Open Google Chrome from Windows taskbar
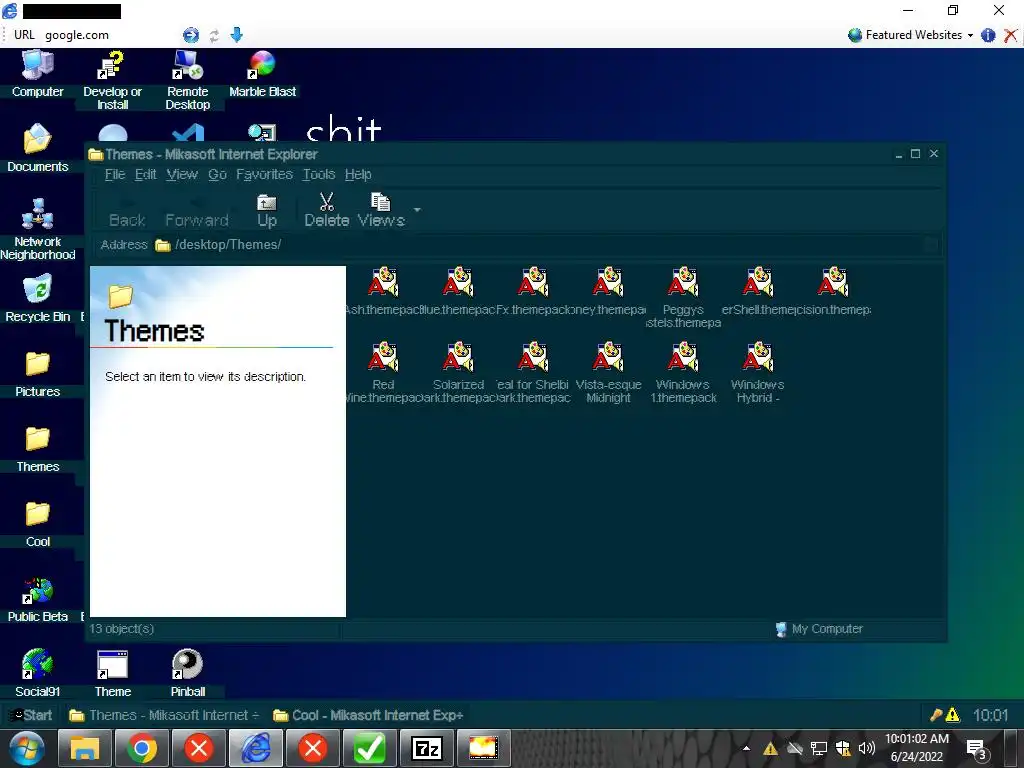The image size is (1024, 768). tap(142, 748)
